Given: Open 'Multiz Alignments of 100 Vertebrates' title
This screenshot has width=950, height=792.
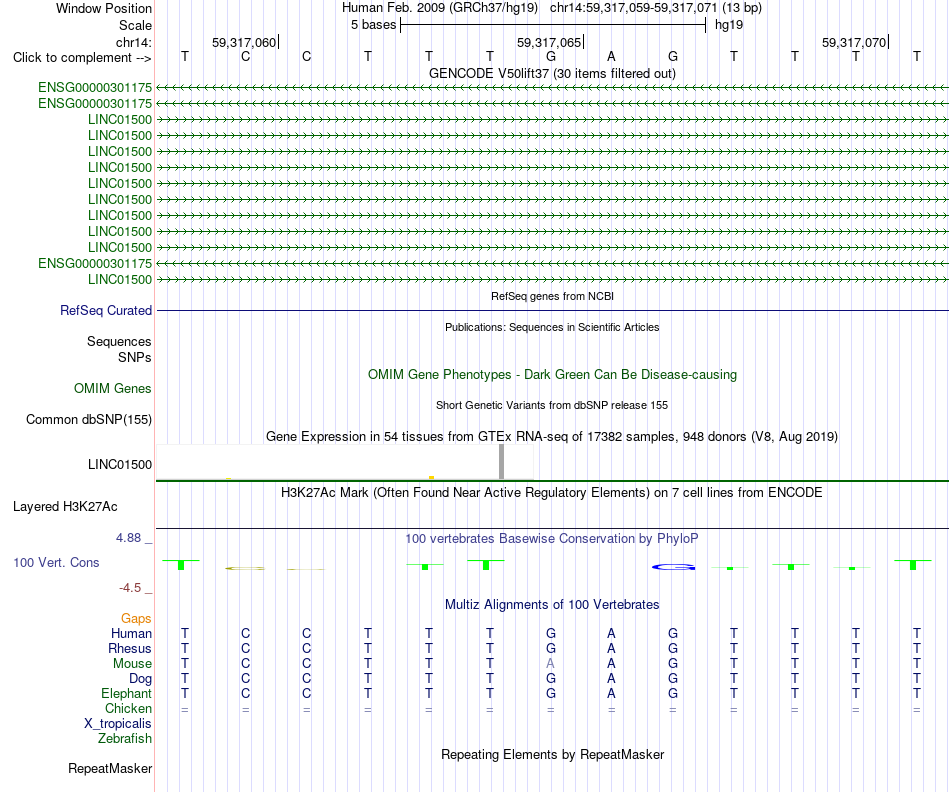Looking at the screenshot, I should (x=552, y=604).
